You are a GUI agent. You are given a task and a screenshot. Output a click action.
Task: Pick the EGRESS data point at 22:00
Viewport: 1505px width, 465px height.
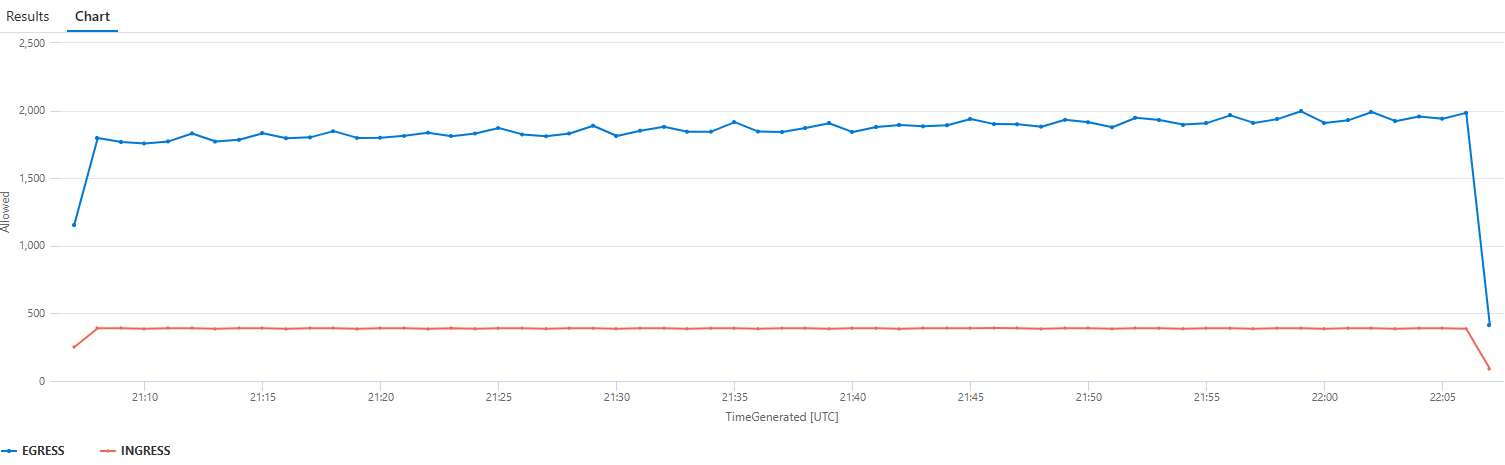point(1324,123)
